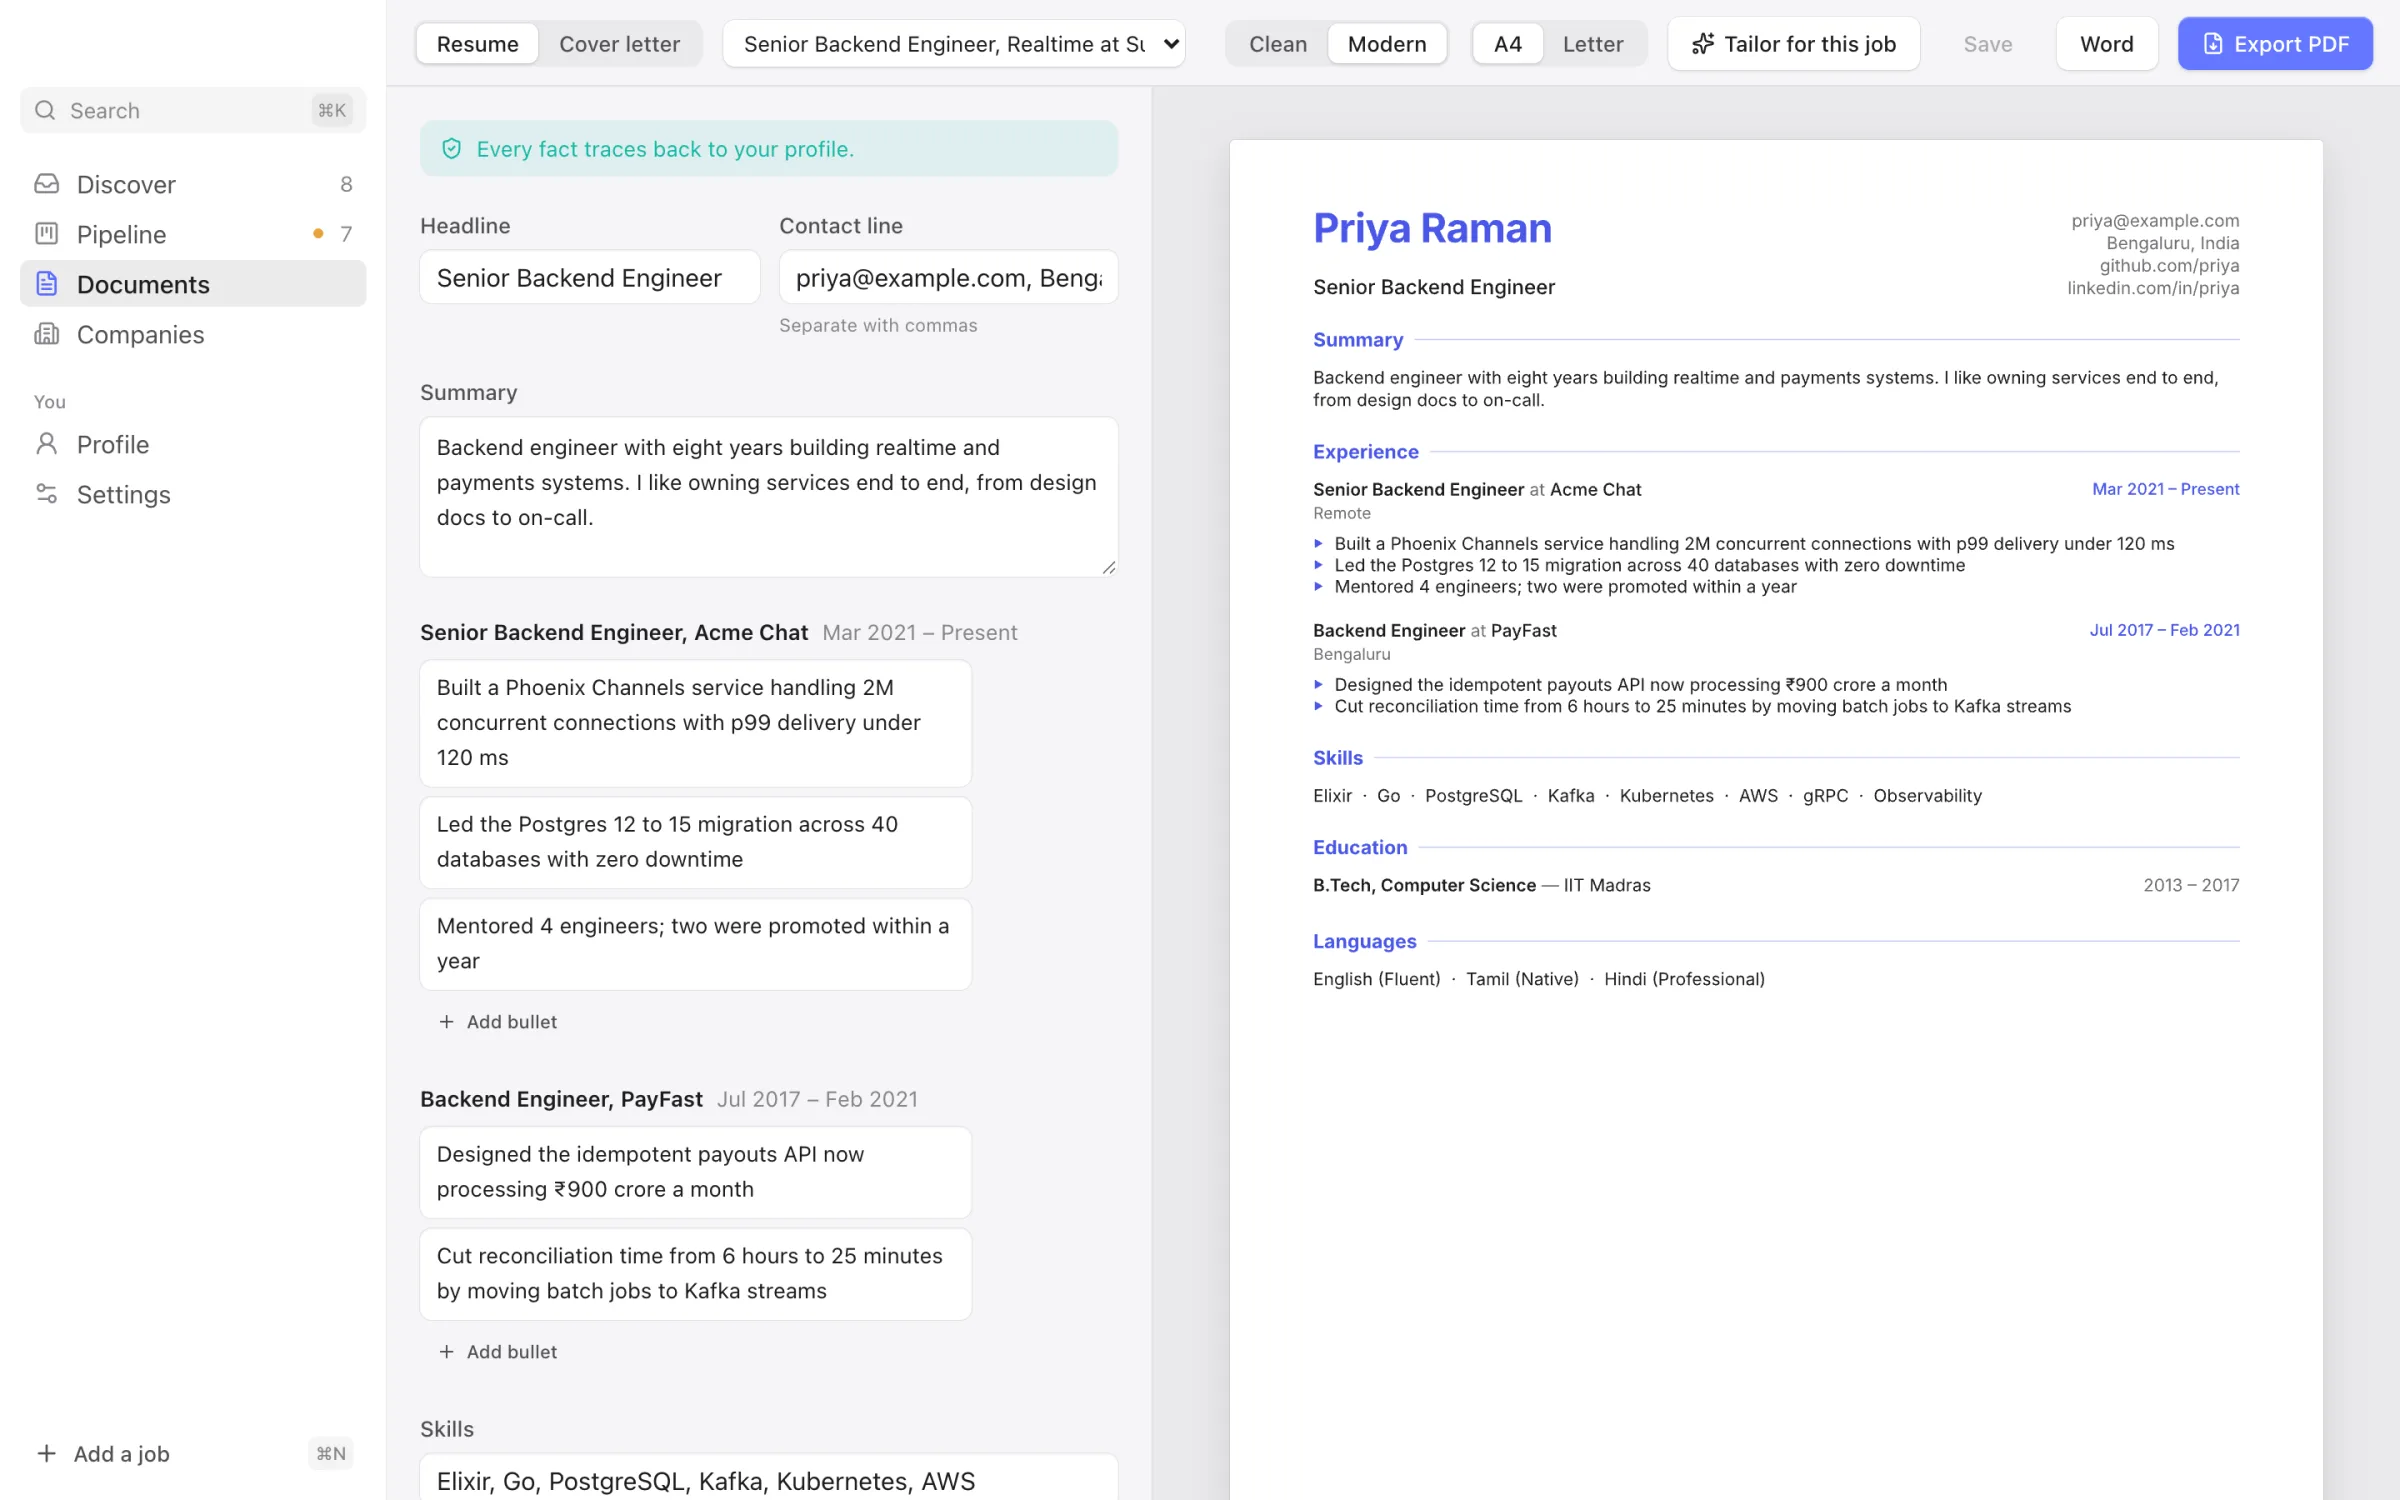Click the Discover count 8
The image size is (2400, 1500).
(x=346, y=184)
